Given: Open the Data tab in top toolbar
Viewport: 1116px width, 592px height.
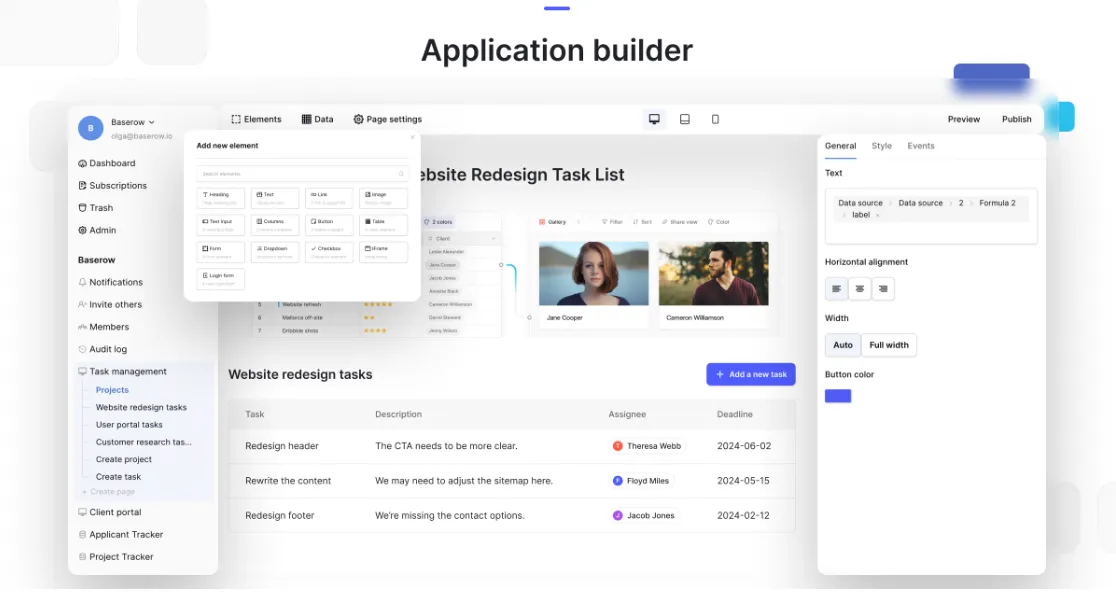Looking at the screenshot, I should click(x=317, y=120).
